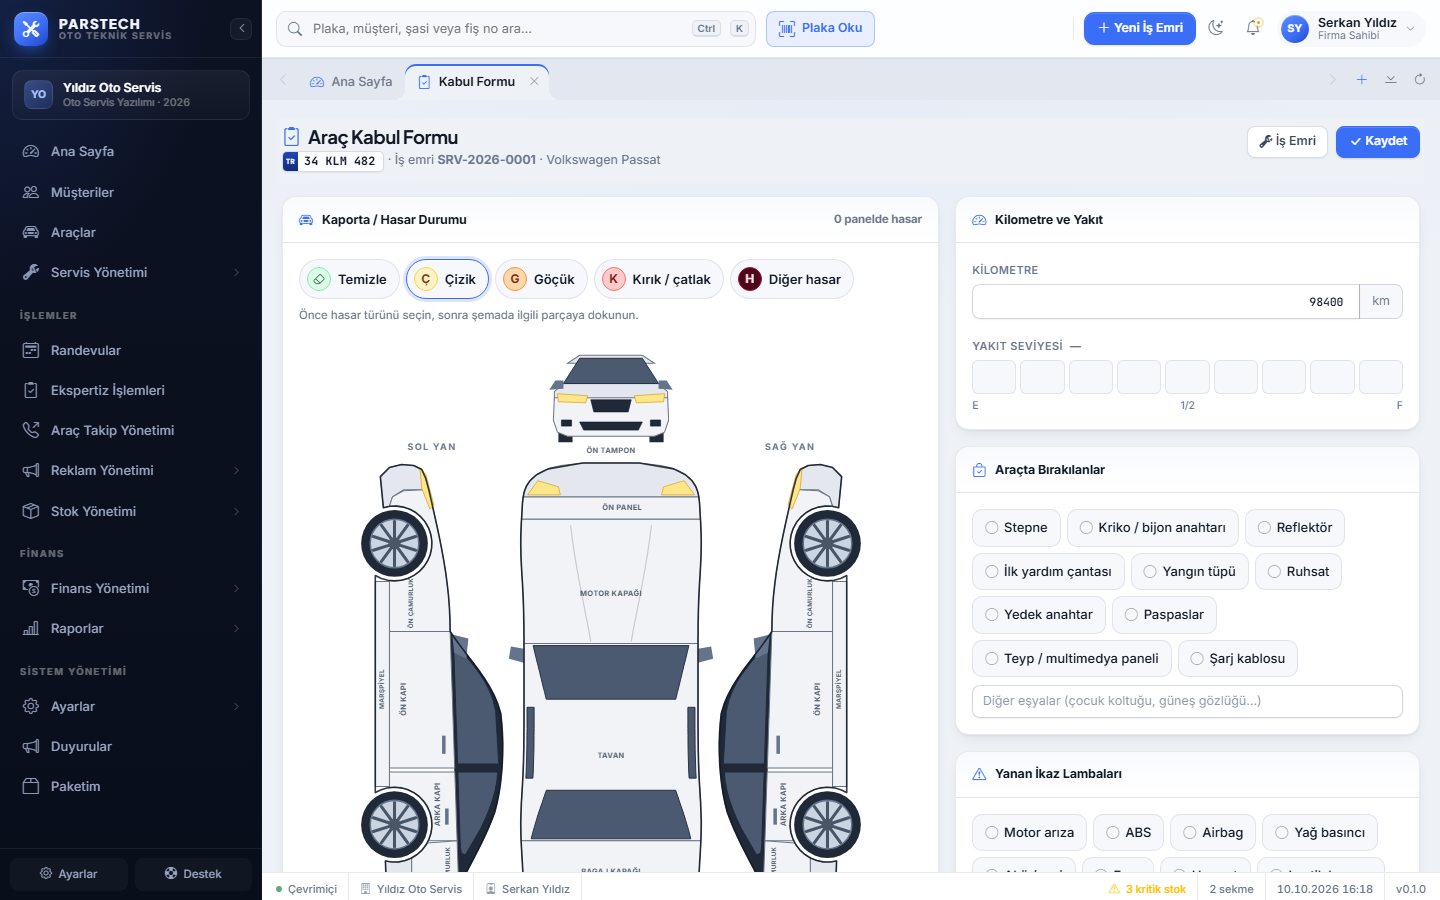Image resolution: width=1440 pixels, height=900 pixels.
Task: Switch to the Ana Sayfa tab
Action: (x=351, y=82)
